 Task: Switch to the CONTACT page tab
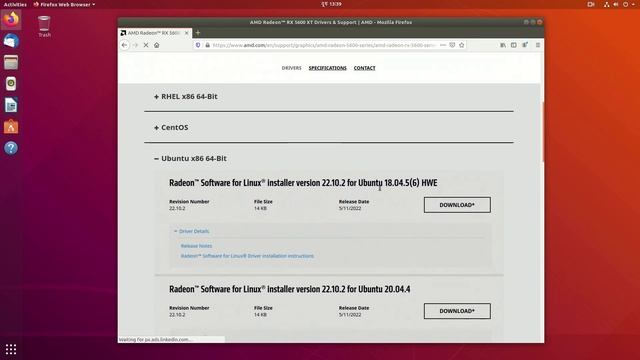click(364, 68)
